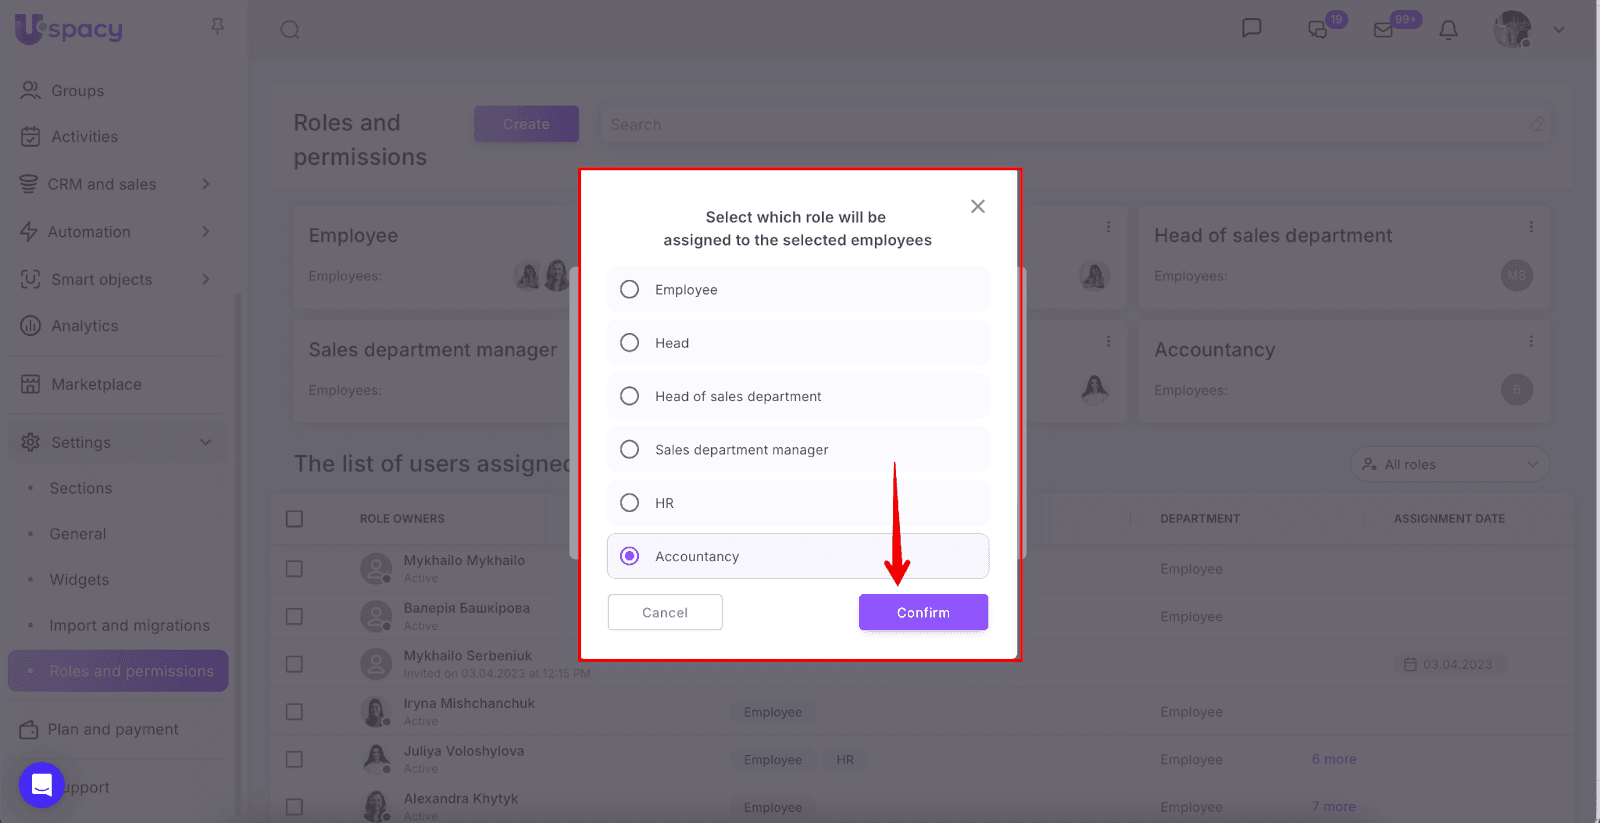Confirm the role assignment
1600x823 pixels.
922,612
